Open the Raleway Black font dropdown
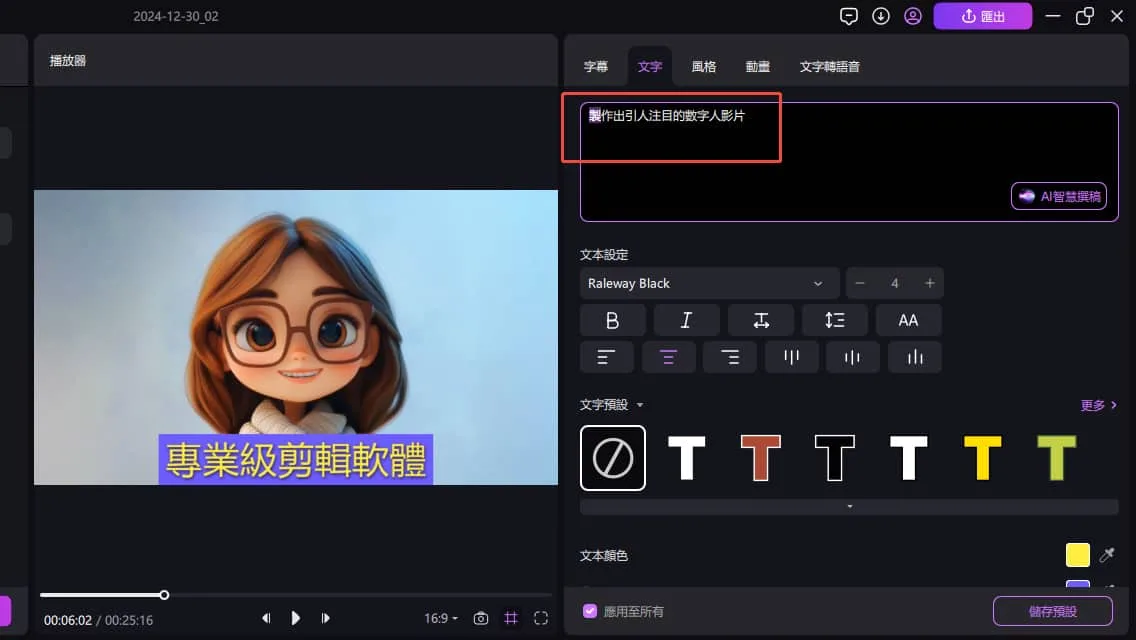 tap(709, 283)
